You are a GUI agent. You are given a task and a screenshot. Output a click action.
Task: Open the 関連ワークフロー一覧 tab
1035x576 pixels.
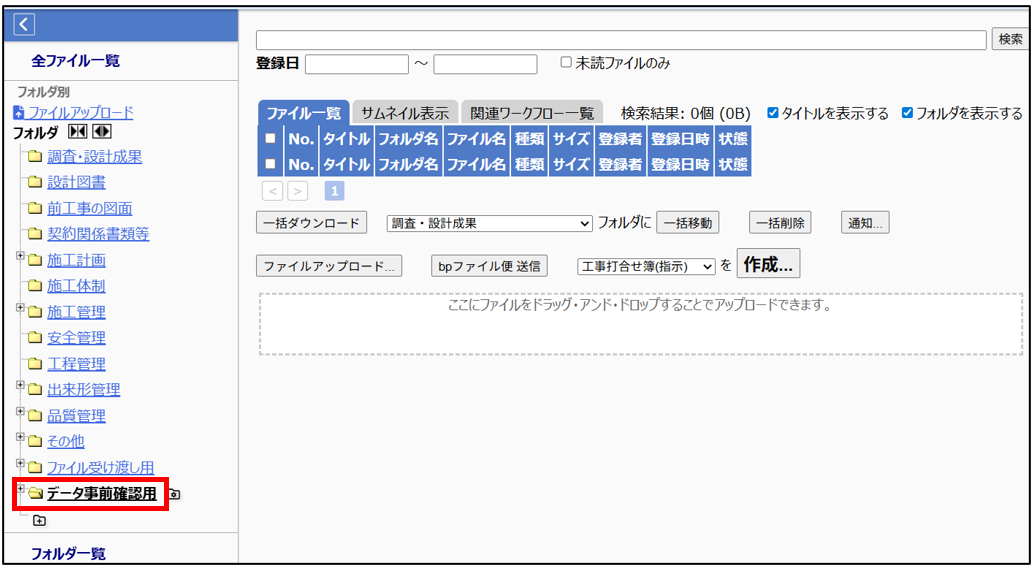[531, 113]
